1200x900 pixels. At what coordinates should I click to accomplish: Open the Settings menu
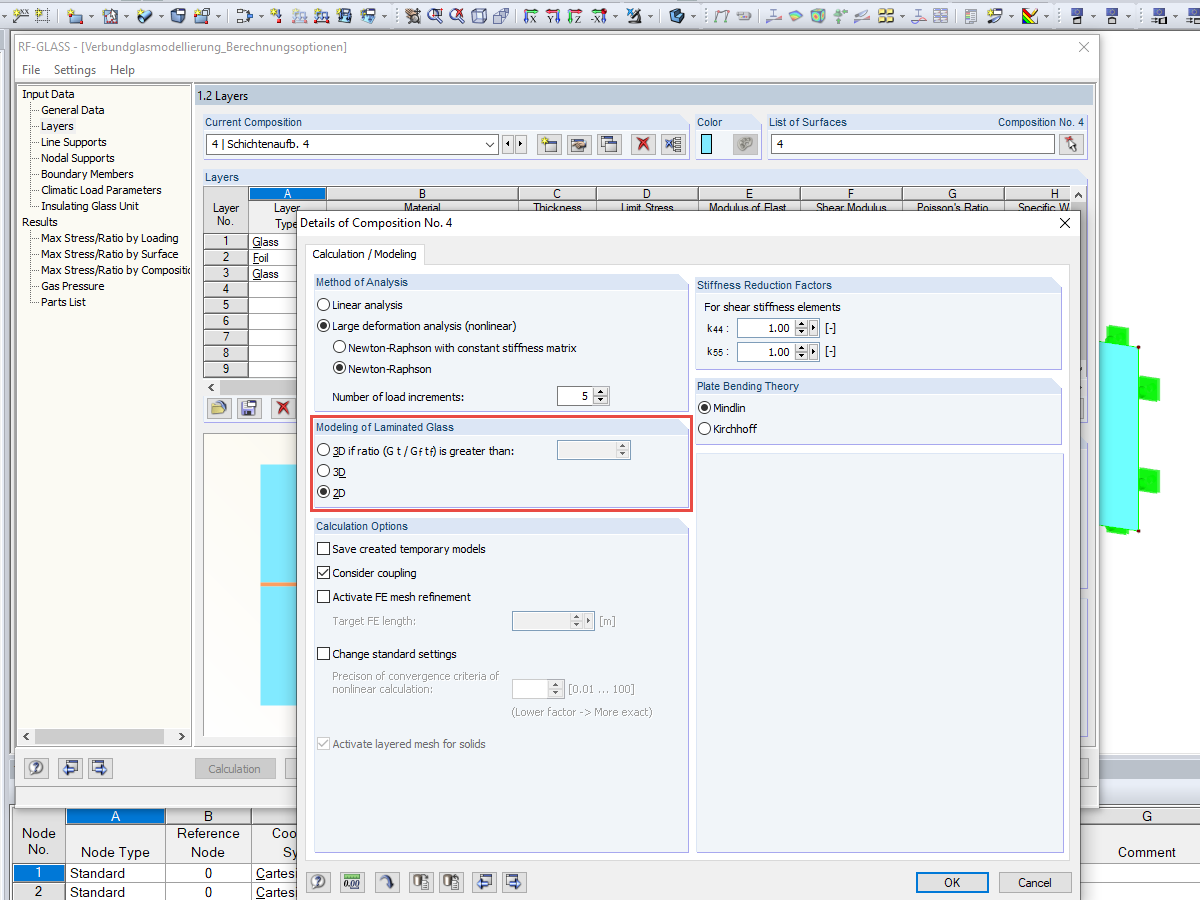click(74, 69)
